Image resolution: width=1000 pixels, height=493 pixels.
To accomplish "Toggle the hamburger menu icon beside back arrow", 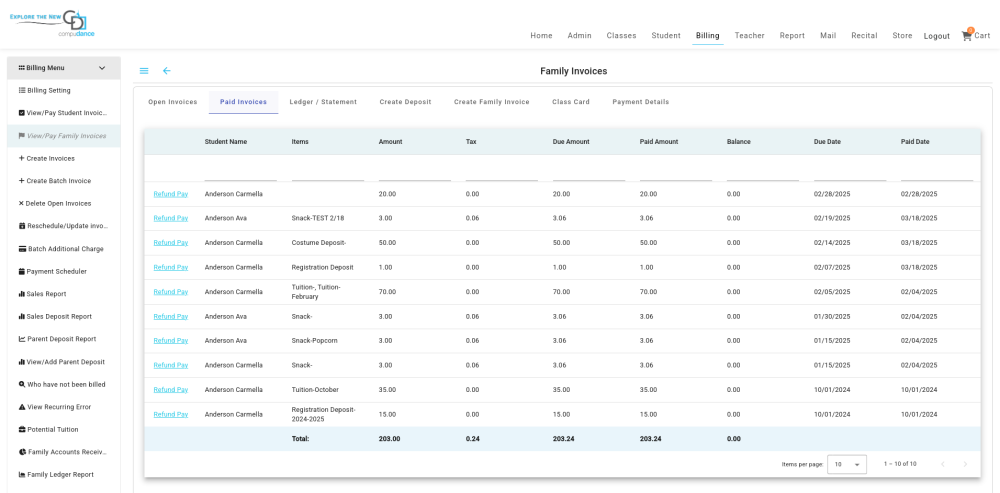I will (144, 71).
